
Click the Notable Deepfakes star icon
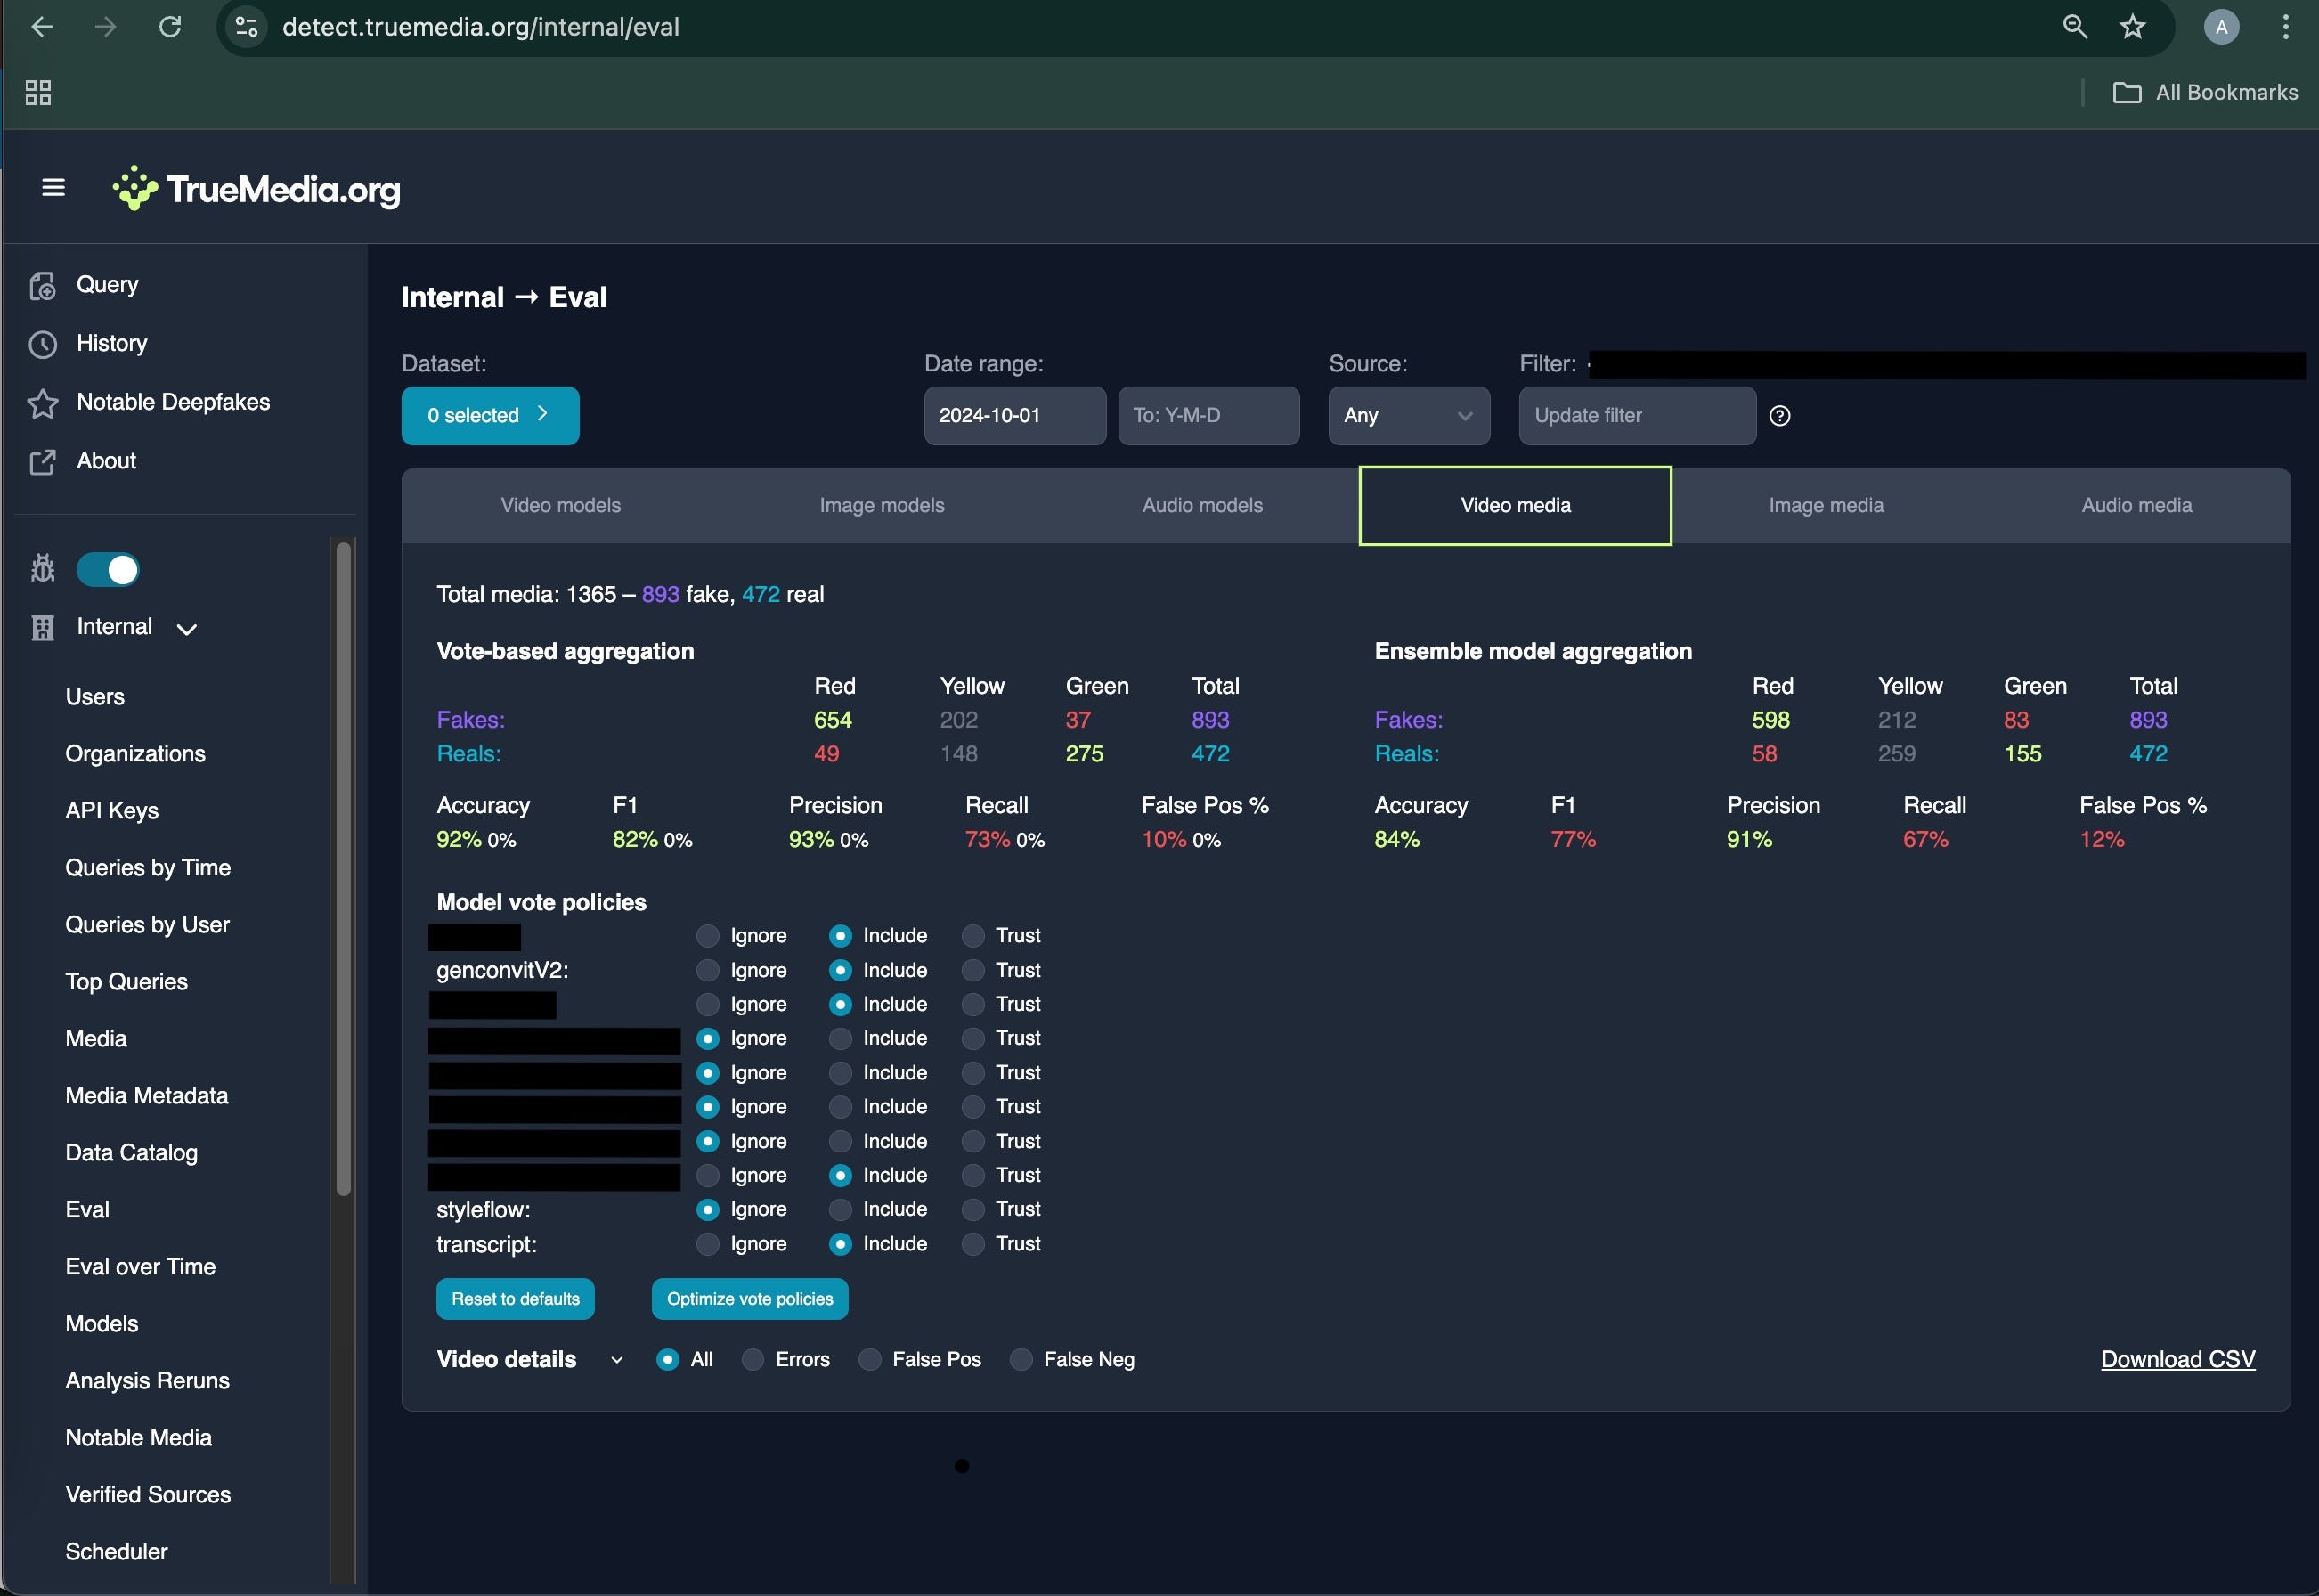42,403
